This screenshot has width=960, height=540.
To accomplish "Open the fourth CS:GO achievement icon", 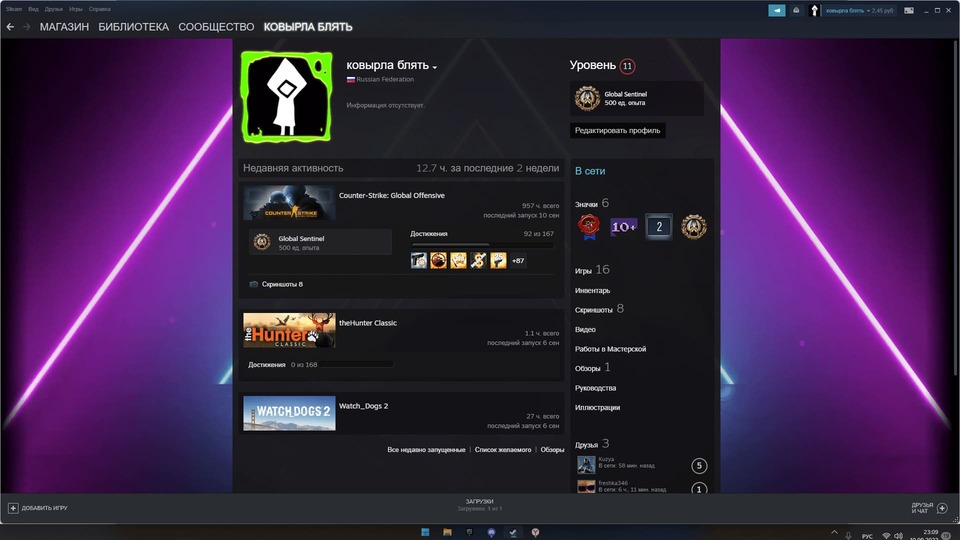I will (x=478, y=260).
